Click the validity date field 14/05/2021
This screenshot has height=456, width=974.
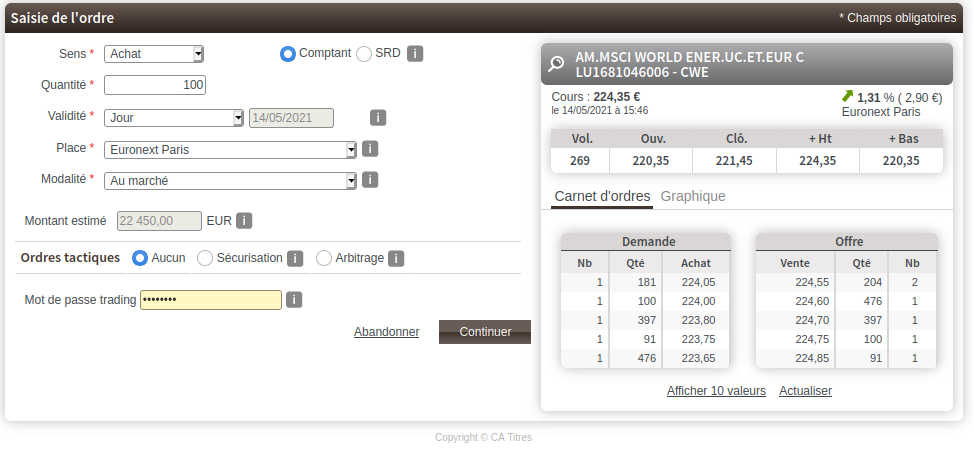click(291, 118)
